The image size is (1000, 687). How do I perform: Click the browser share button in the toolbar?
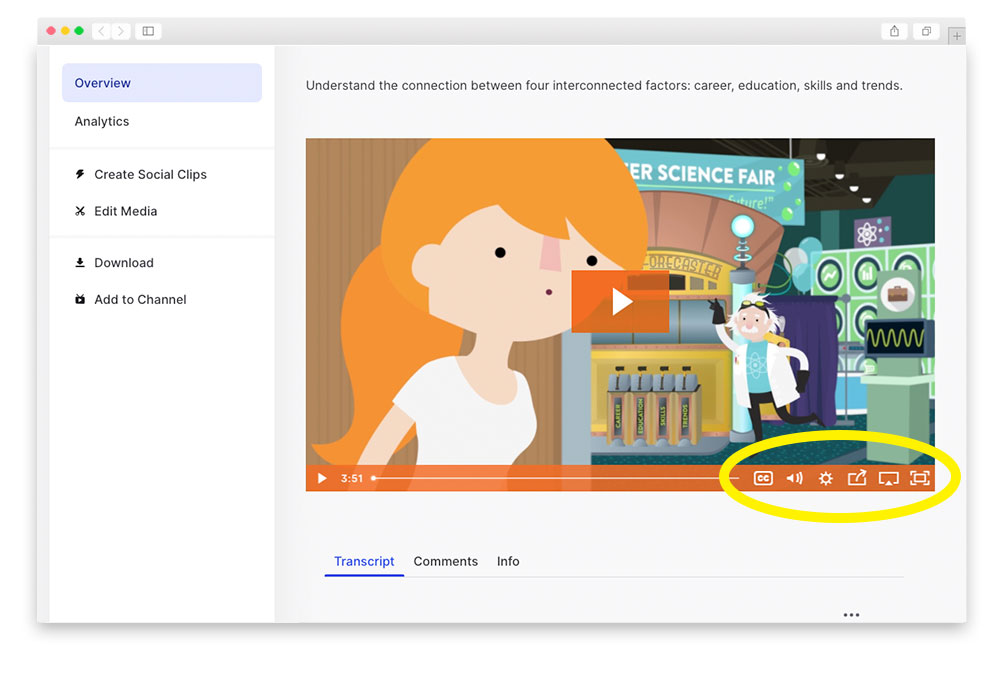[x=894, y=31]
